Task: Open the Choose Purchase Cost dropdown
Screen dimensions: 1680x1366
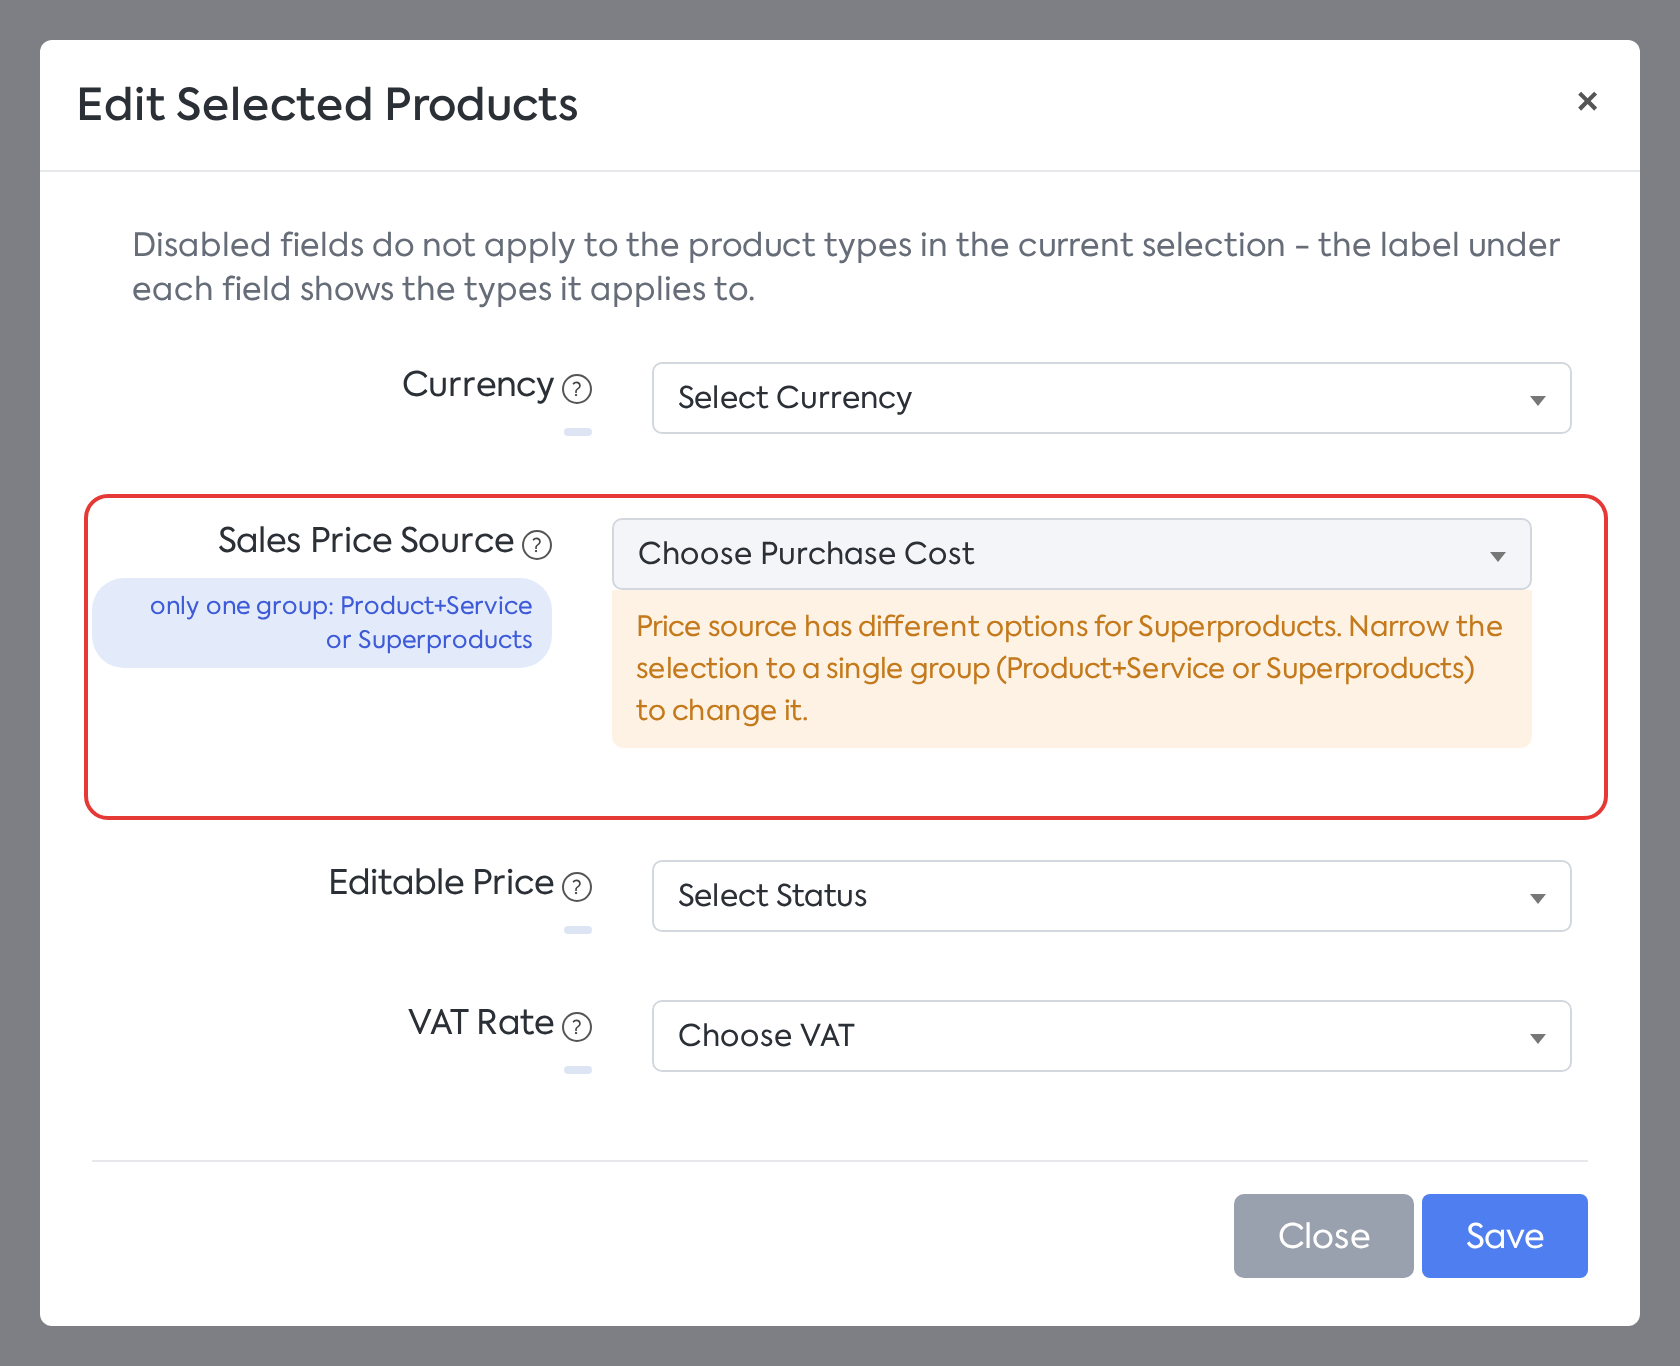Action: click(1071, 554)
